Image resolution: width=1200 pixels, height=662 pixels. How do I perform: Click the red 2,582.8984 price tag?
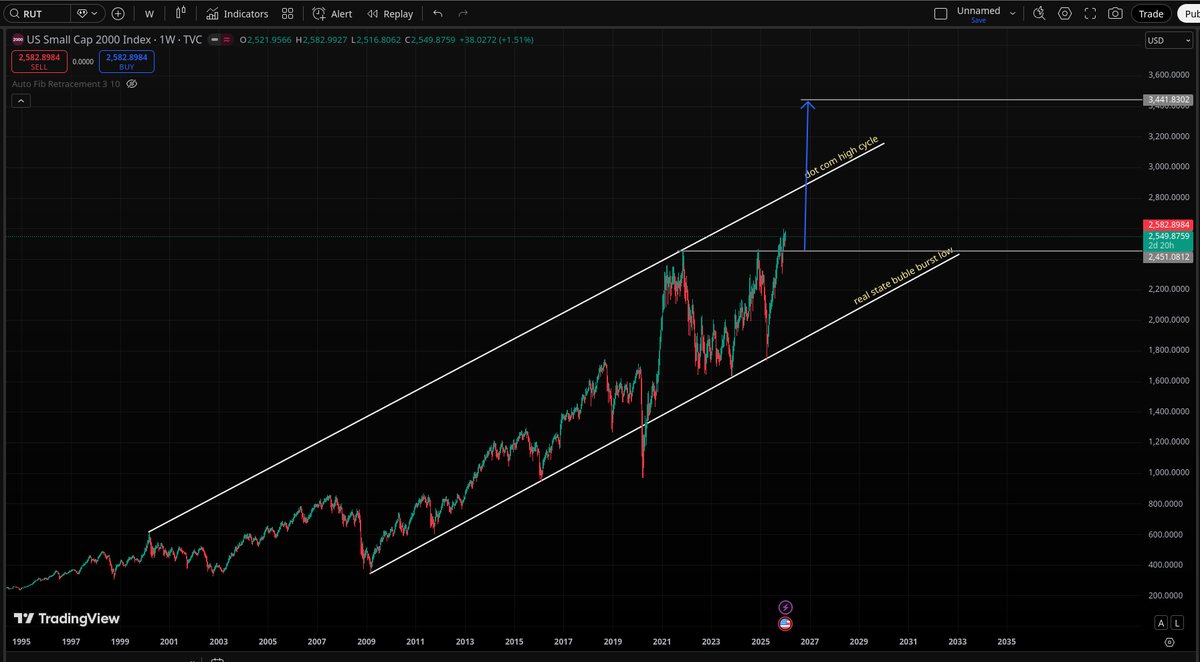pos(1168,226)
